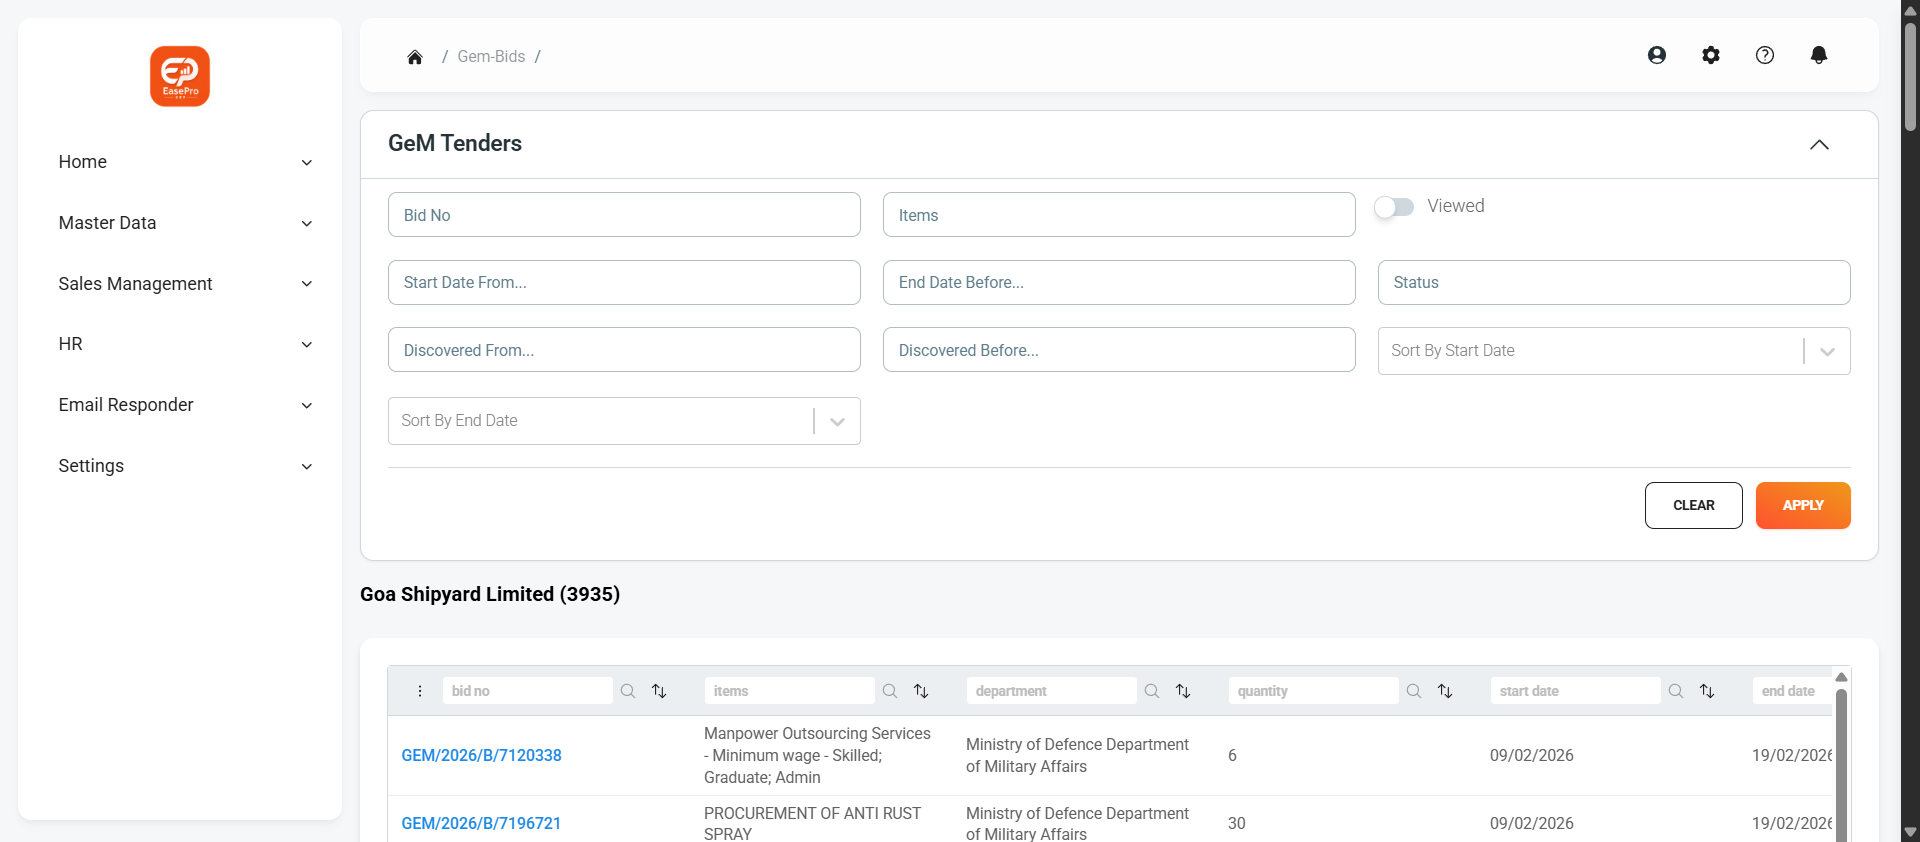Click start date 09/02/2026 for bid 7120338
The height and width of the screenshot is (842, 1920).
[1532, 756]
